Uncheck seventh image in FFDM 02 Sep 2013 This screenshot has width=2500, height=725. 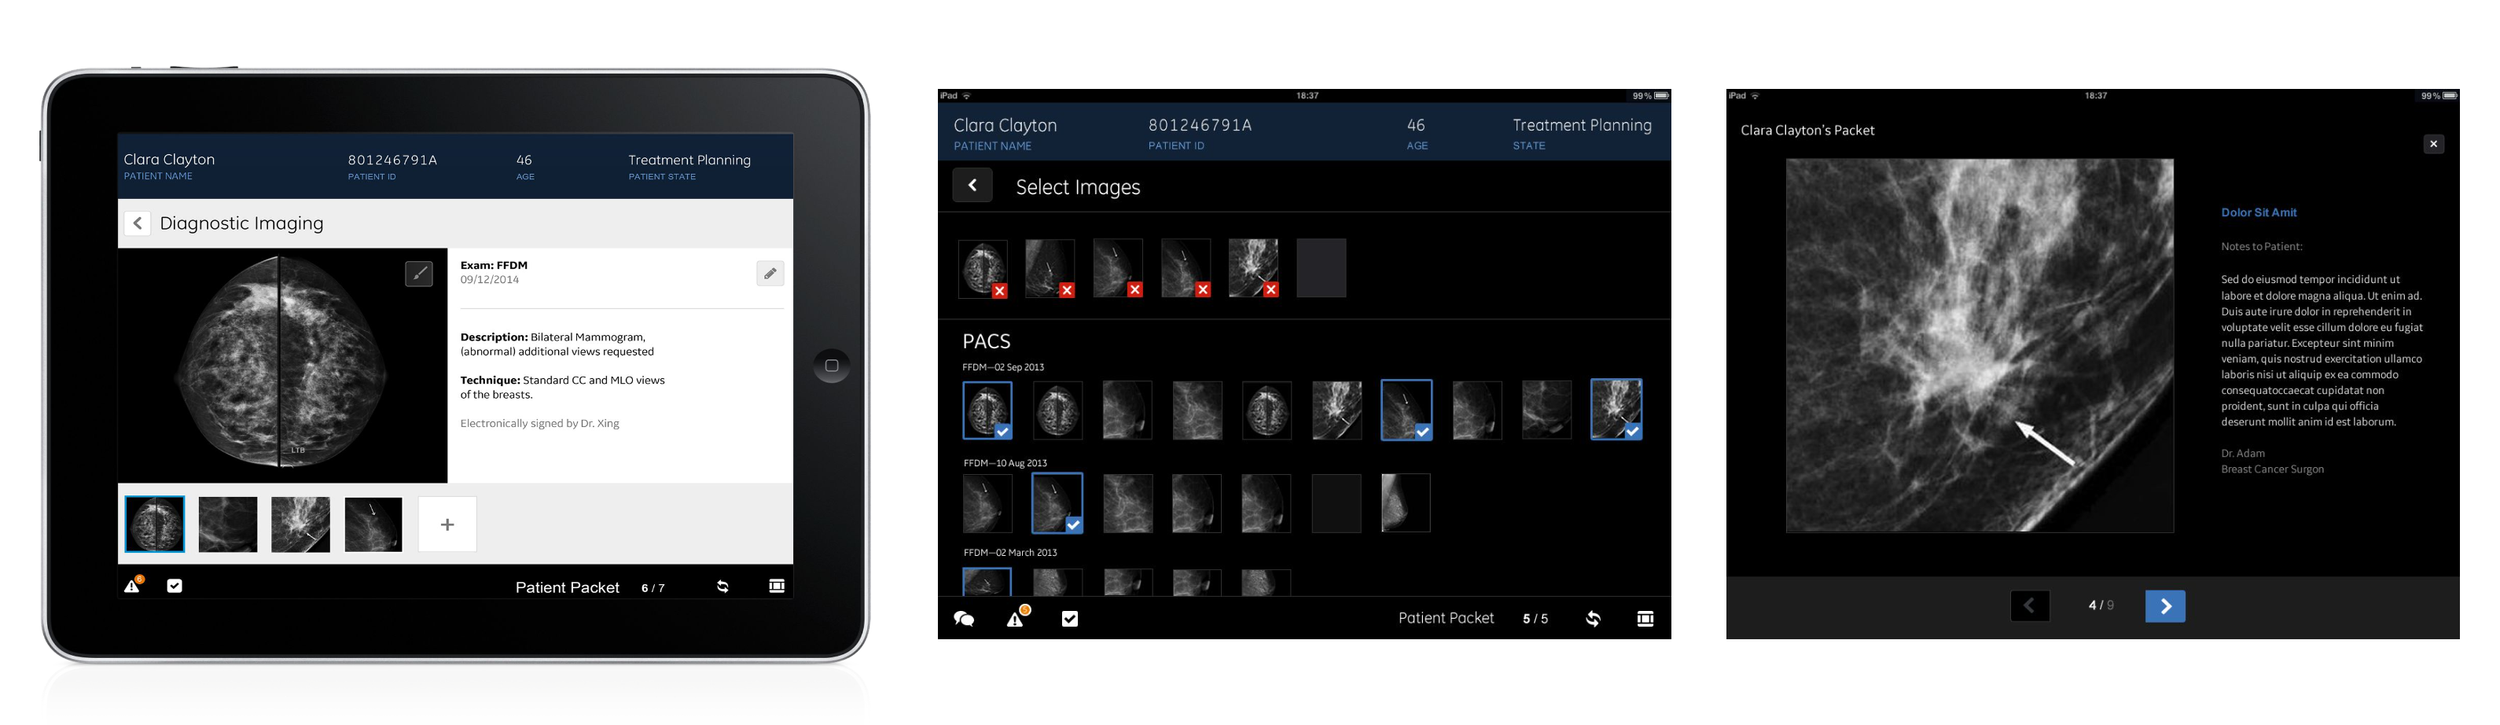pyautogui.click(x=1406, y=410)
